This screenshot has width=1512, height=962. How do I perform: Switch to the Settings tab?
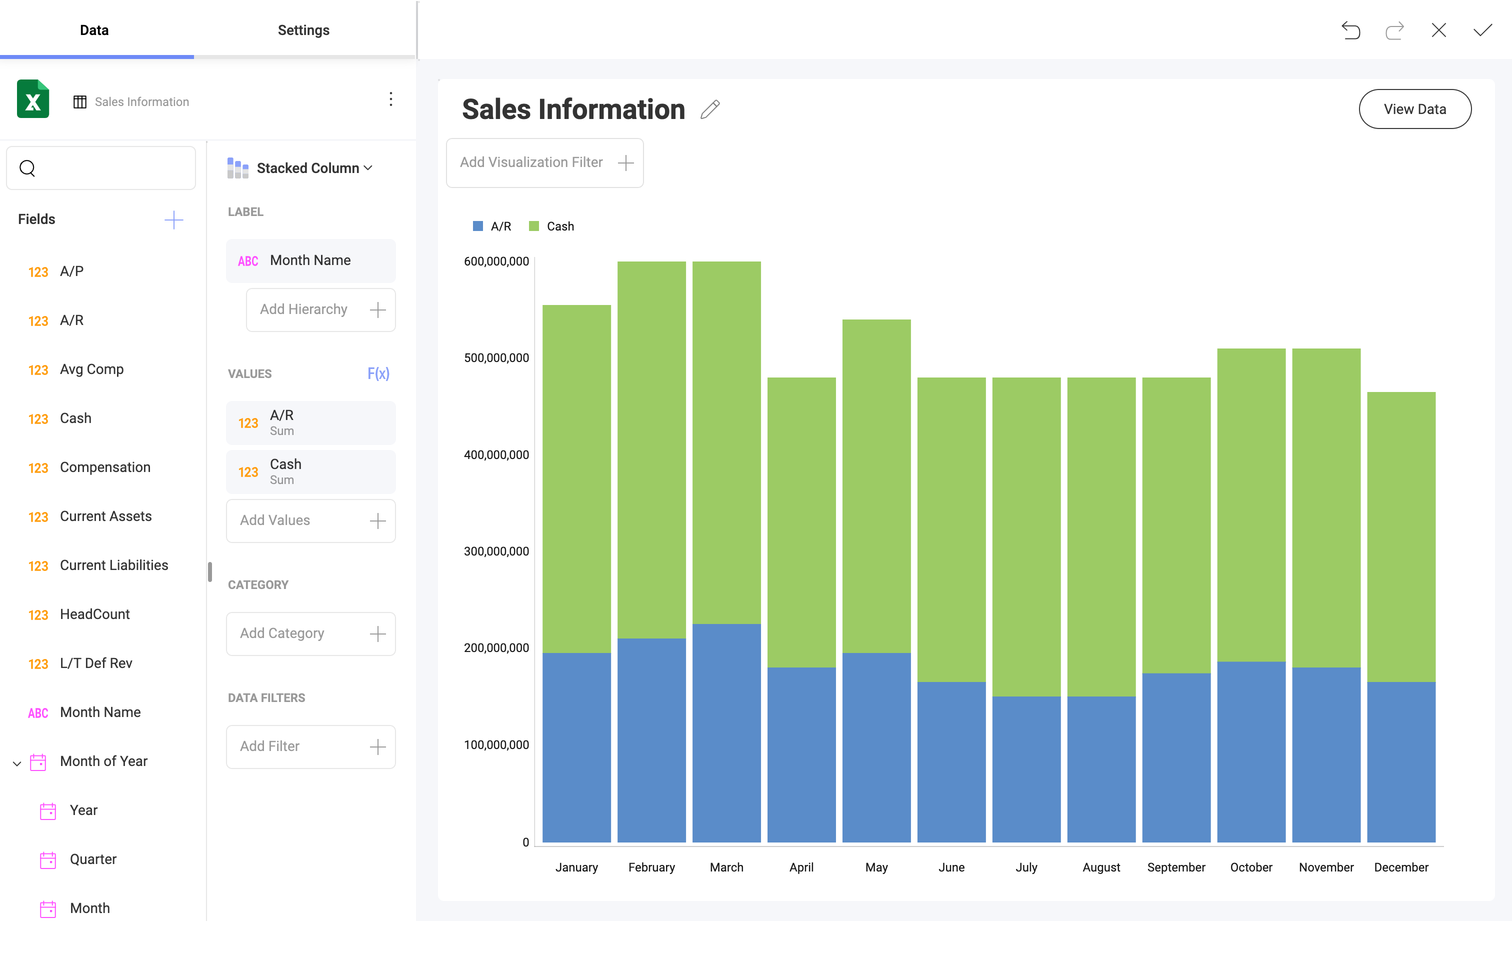coord(303,30)
